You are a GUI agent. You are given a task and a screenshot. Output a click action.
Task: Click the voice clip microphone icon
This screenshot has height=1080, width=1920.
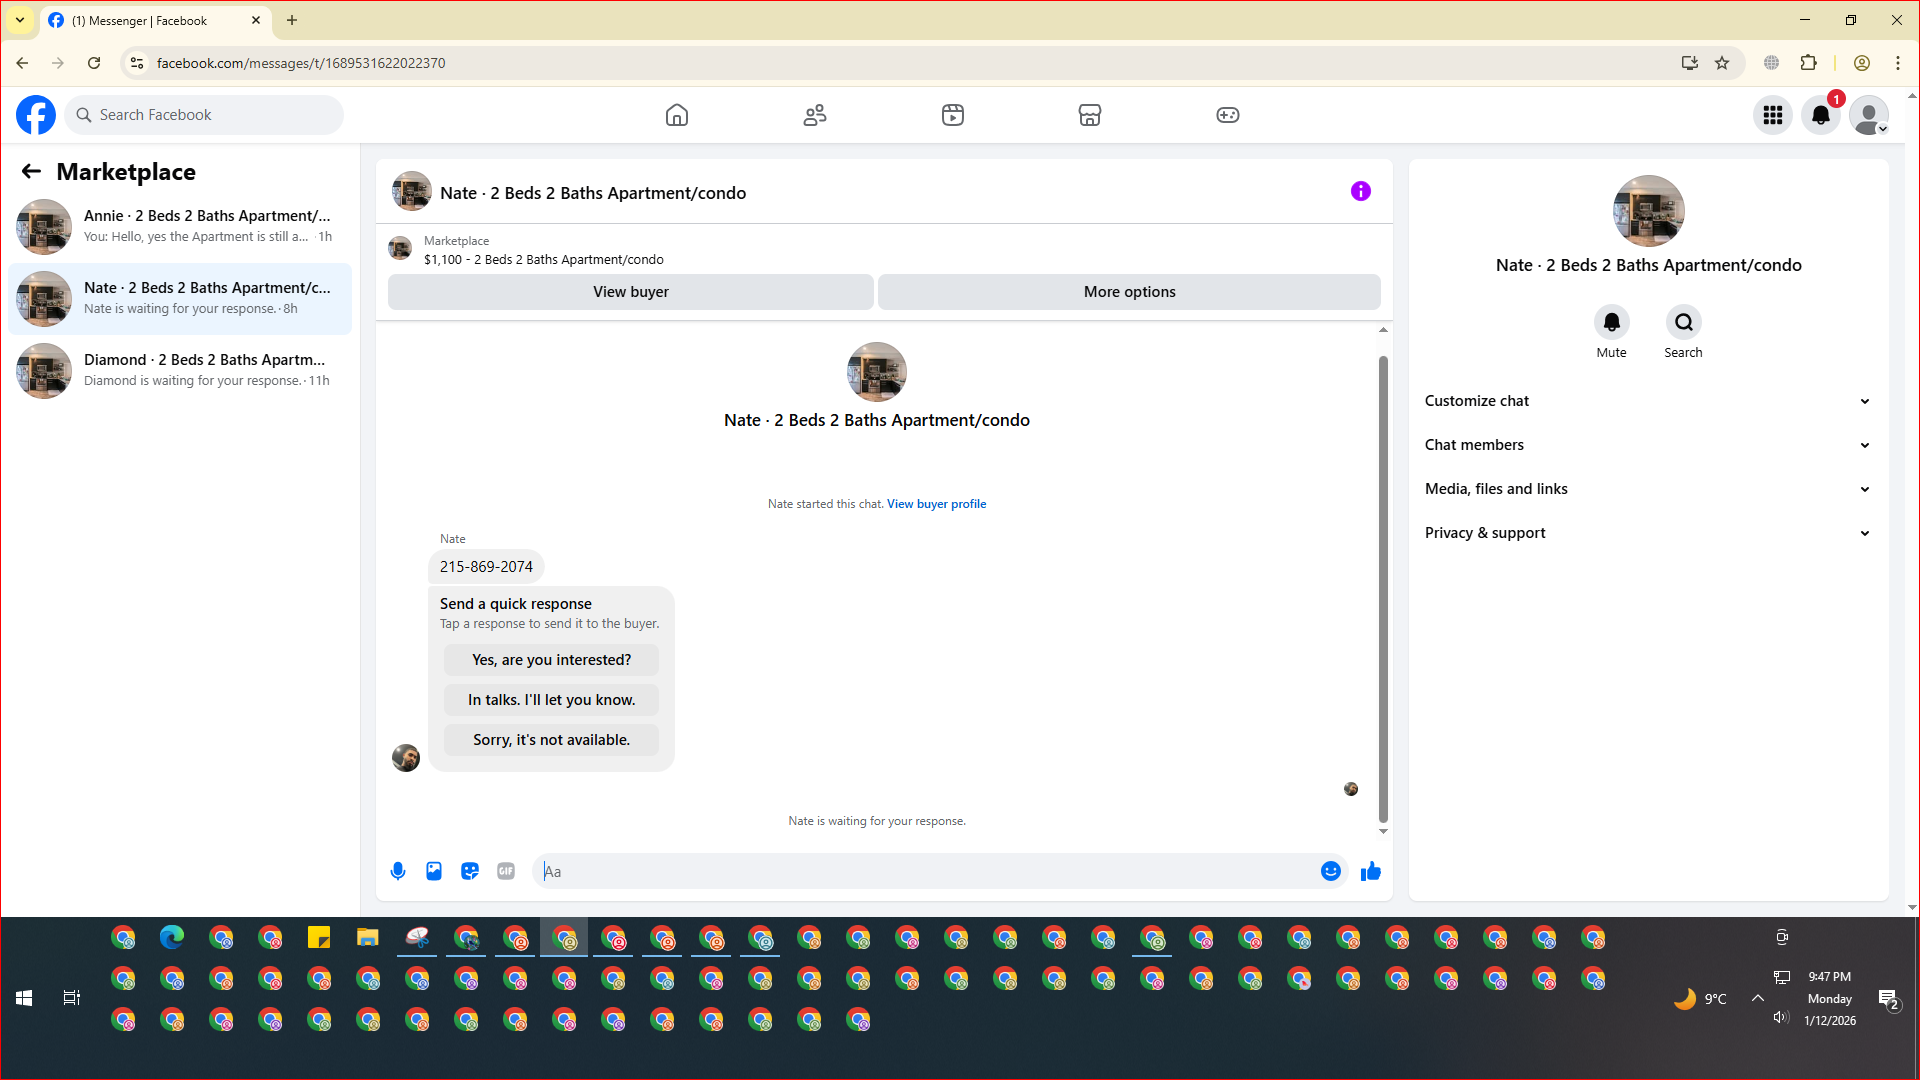398,871
